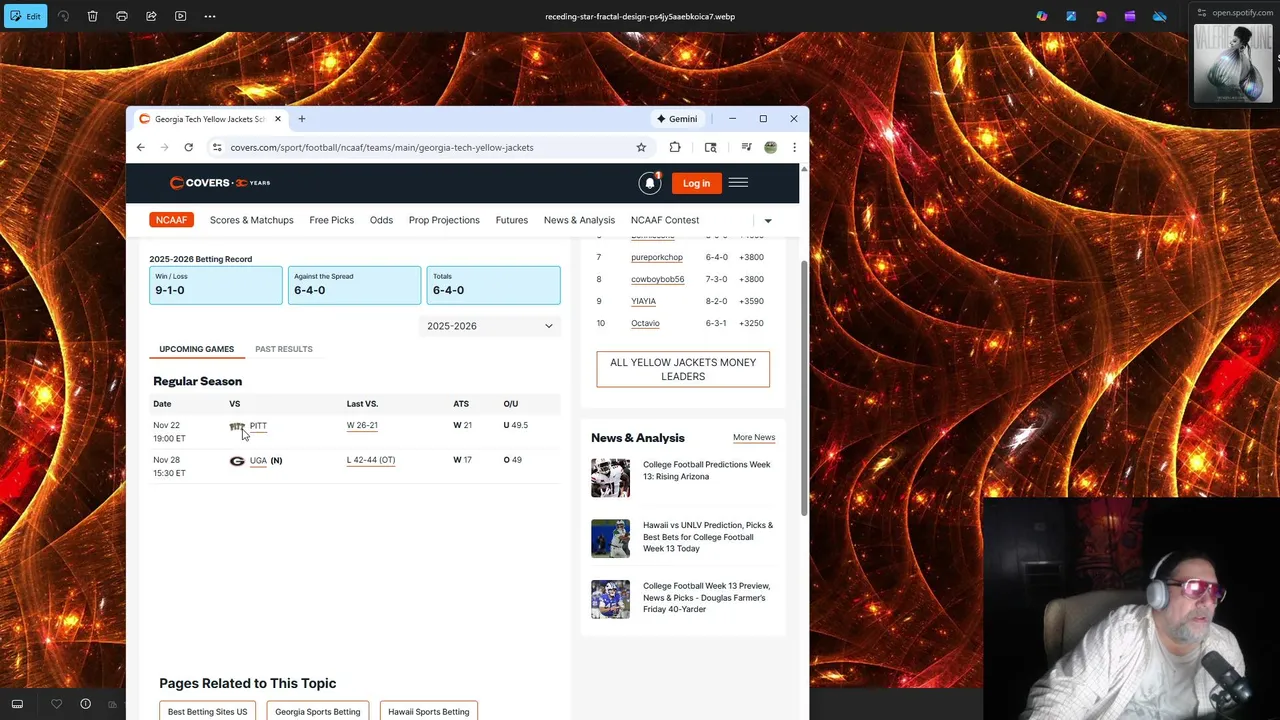Open the W 26-21 last result link
This screenshot has width=1280, height=720.
pos(362,425)
